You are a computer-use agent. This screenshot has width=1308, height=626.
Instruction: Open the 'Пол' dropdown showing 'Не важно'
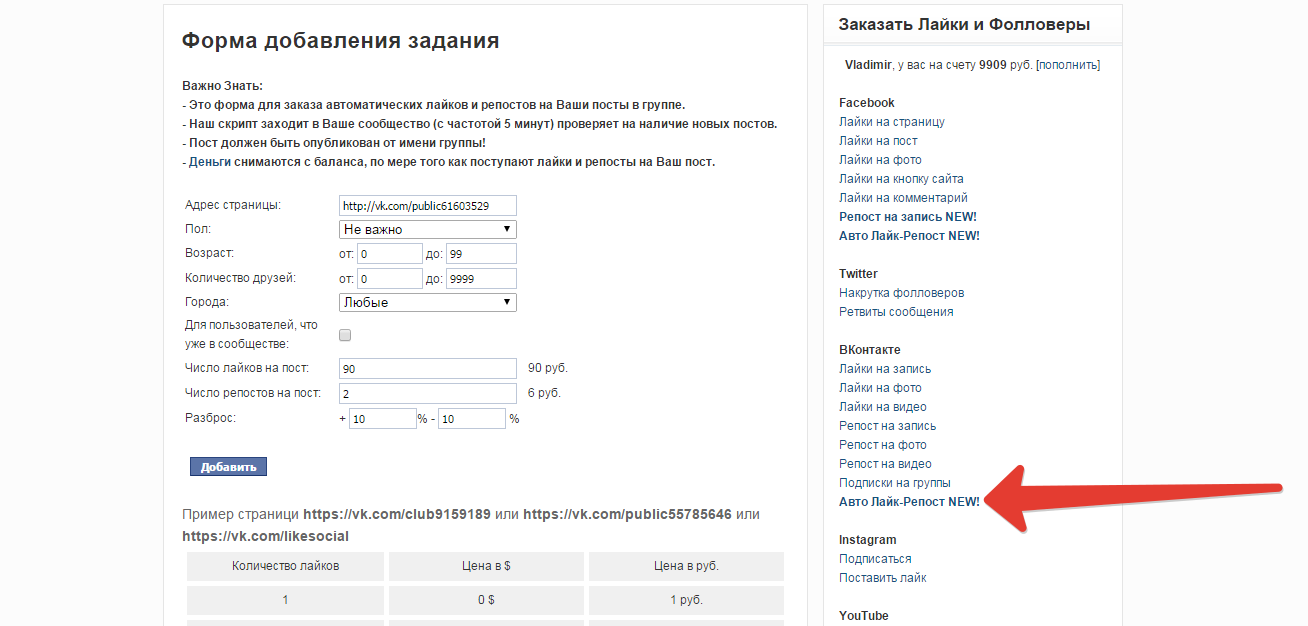(428, 229)
